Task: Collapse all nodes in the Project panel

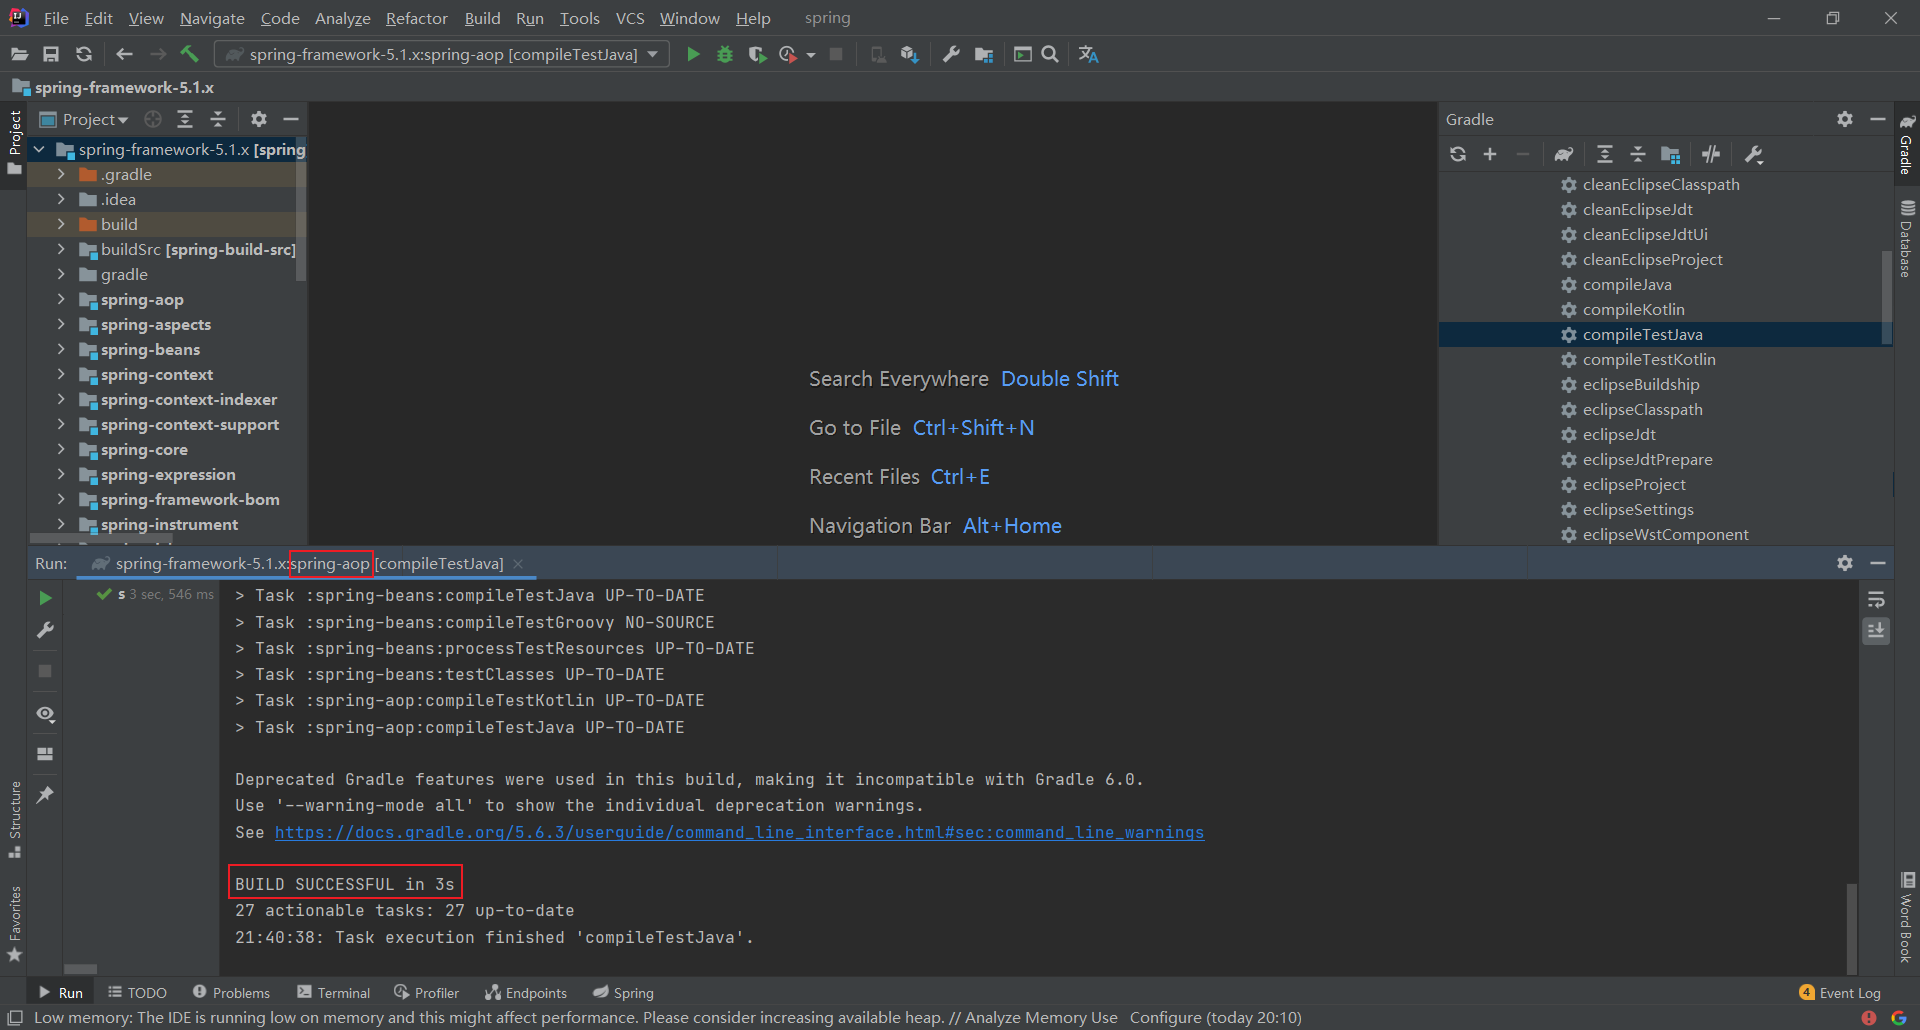Action: 218,119
